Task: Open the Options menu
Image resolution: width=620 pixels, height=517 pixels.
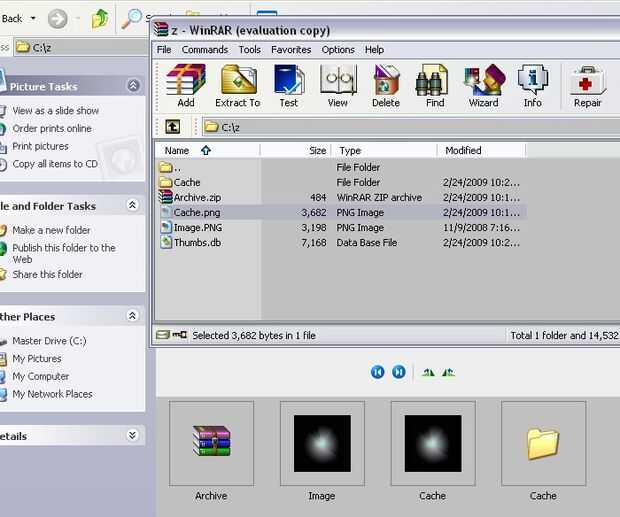Action: point(338,50)
